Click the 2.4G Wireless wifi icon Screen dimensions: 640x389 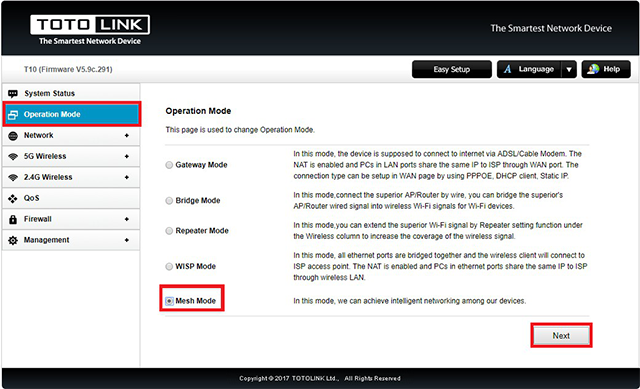[x=13, y=178]
